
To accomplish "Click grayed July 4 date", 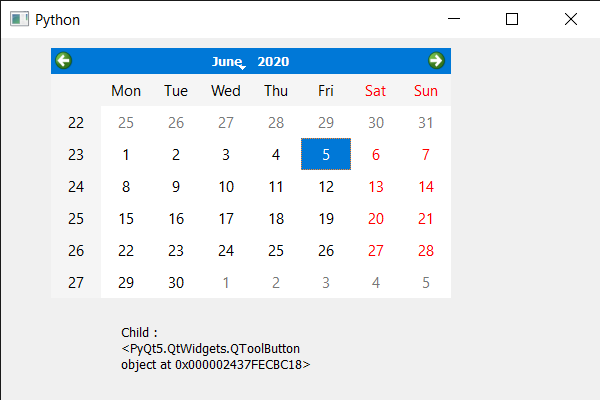I will tap(376, 283).
